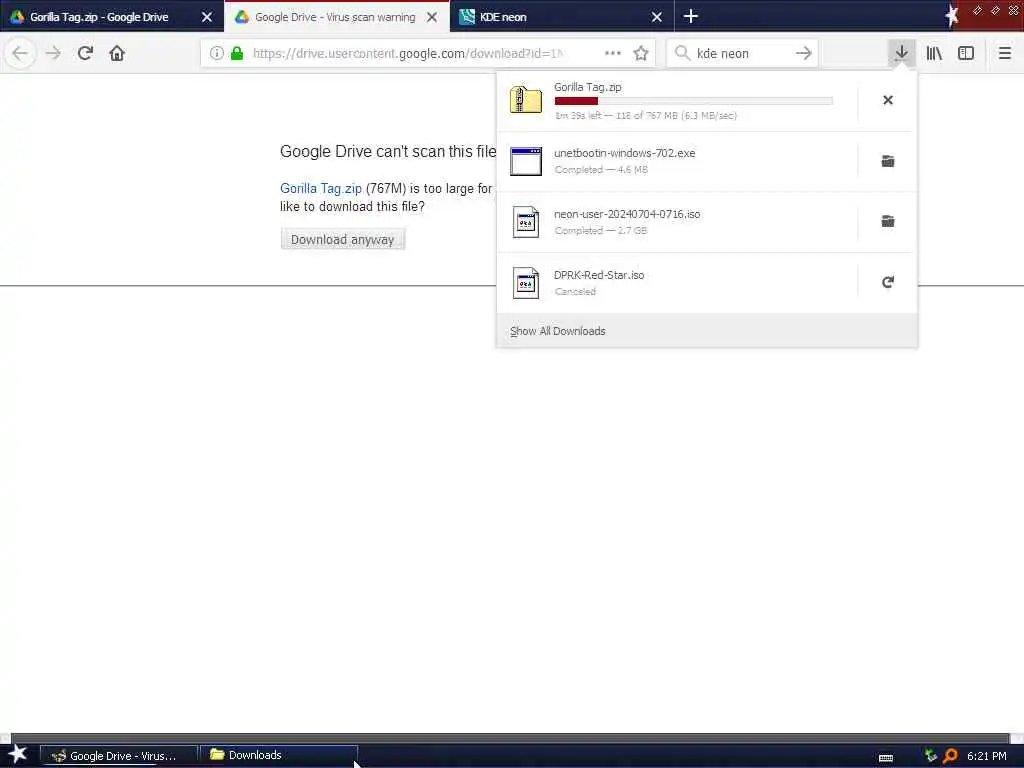Cancel the Gorilla Tag.zip download

click(x=888, y=100)
